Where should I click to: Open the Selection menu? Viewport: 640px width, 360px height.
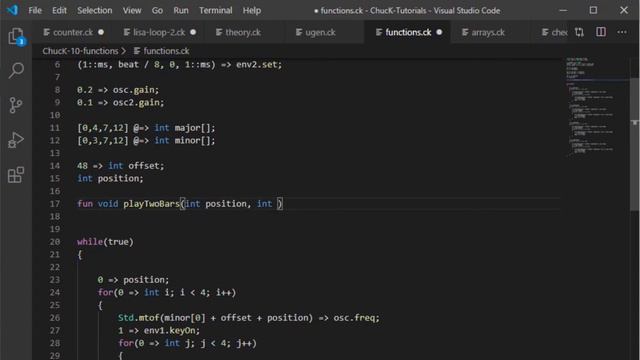(x=95, y=10)
